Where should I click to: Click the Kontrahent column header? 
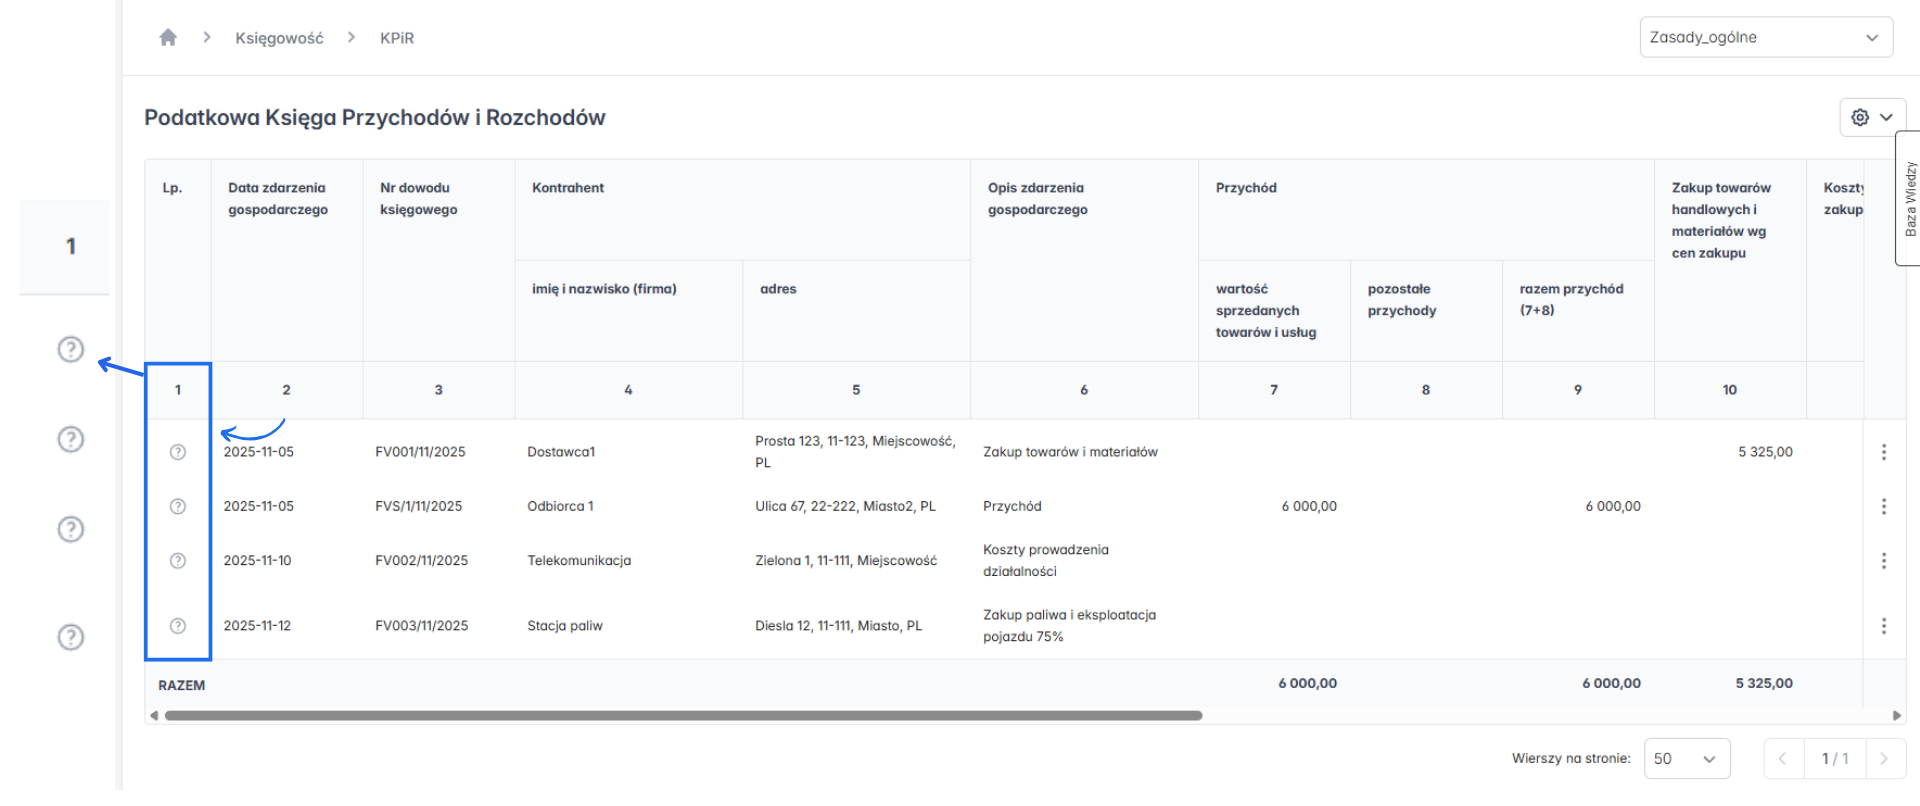pos(568,188)
